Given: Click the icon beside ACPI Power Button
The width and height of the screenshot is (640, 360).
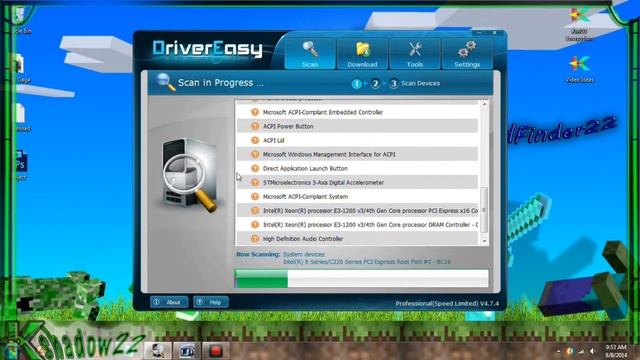Looking at the screenshot, I should 255,126.
